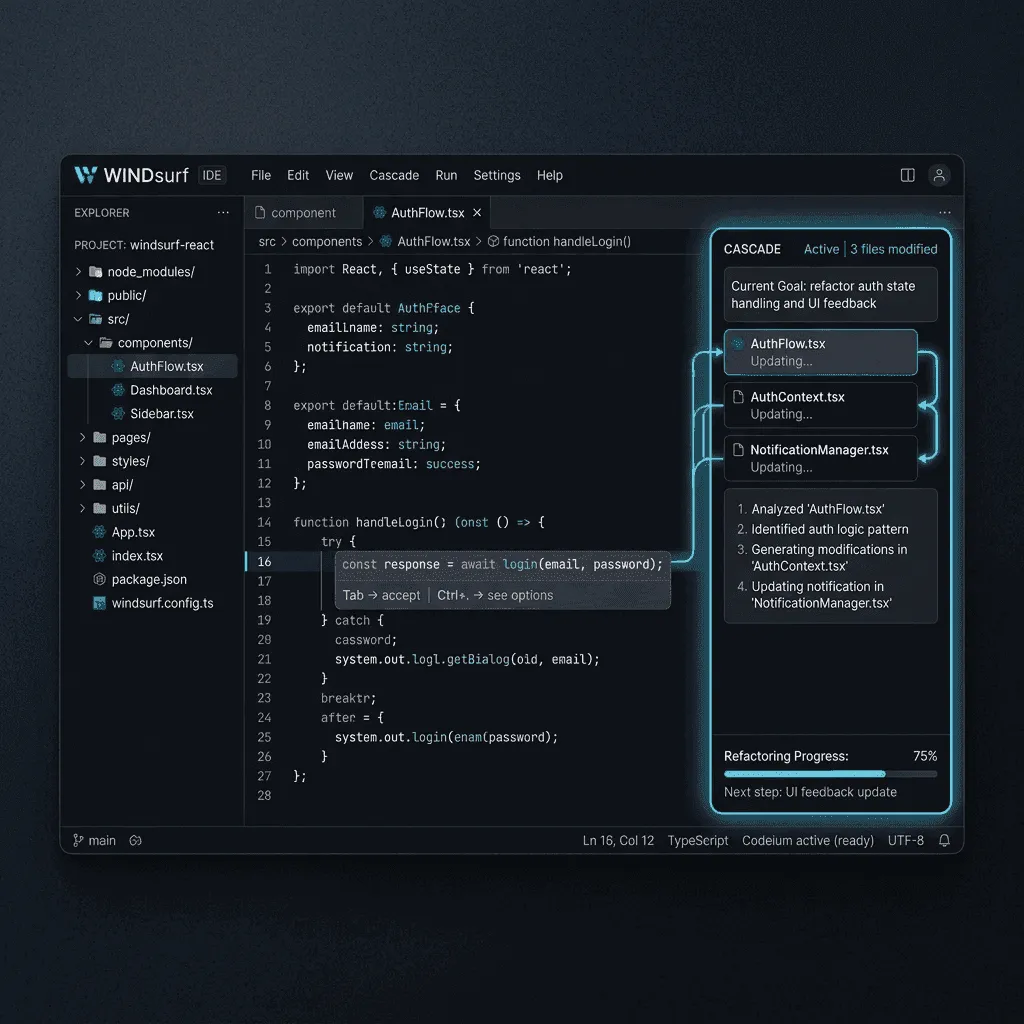Click React icon beside App.tsx

[x=99, y=532]
